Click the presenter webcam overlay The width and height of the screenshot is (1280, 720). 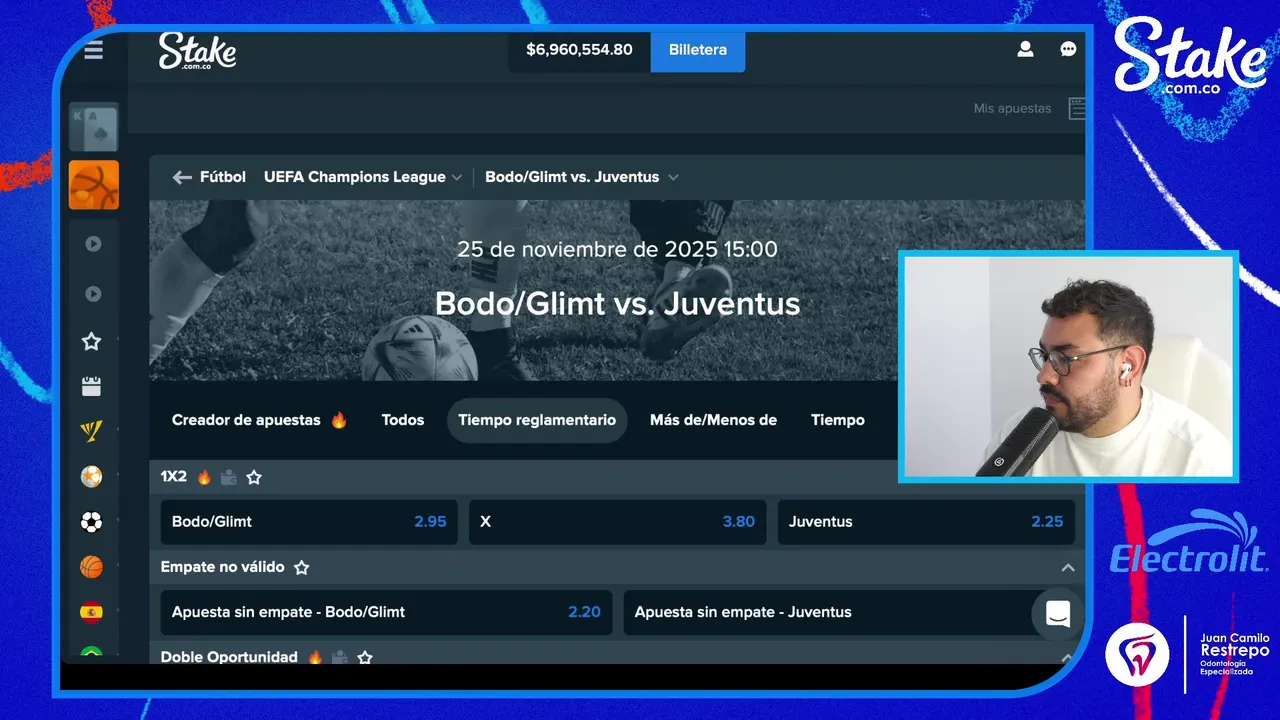(x=1068, y=366)
